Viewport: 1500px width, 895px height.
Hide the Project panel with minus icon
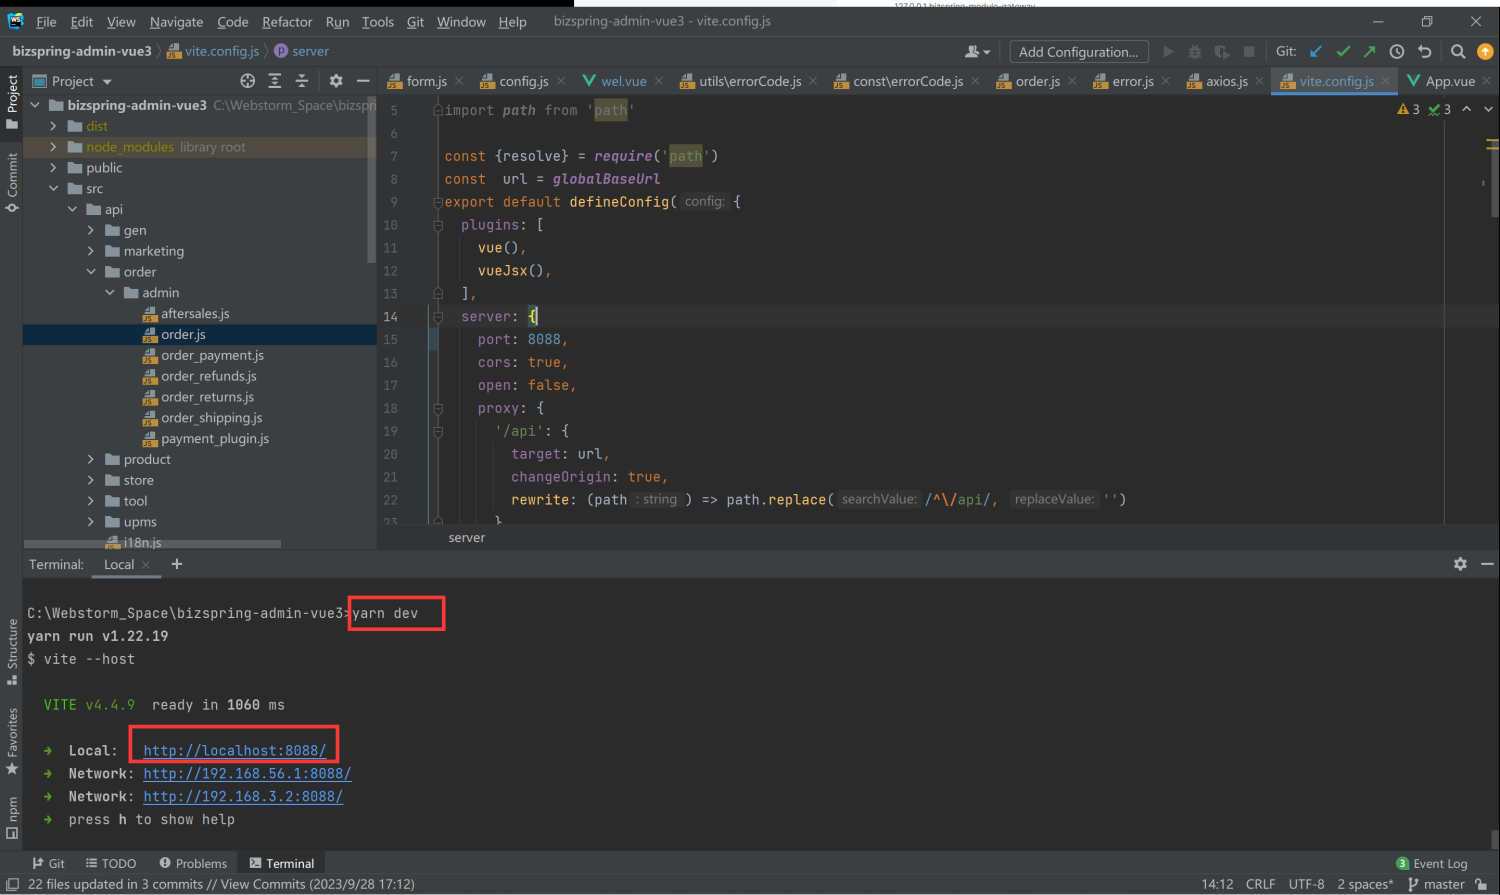pyautogui.click(x=363, y=81)
